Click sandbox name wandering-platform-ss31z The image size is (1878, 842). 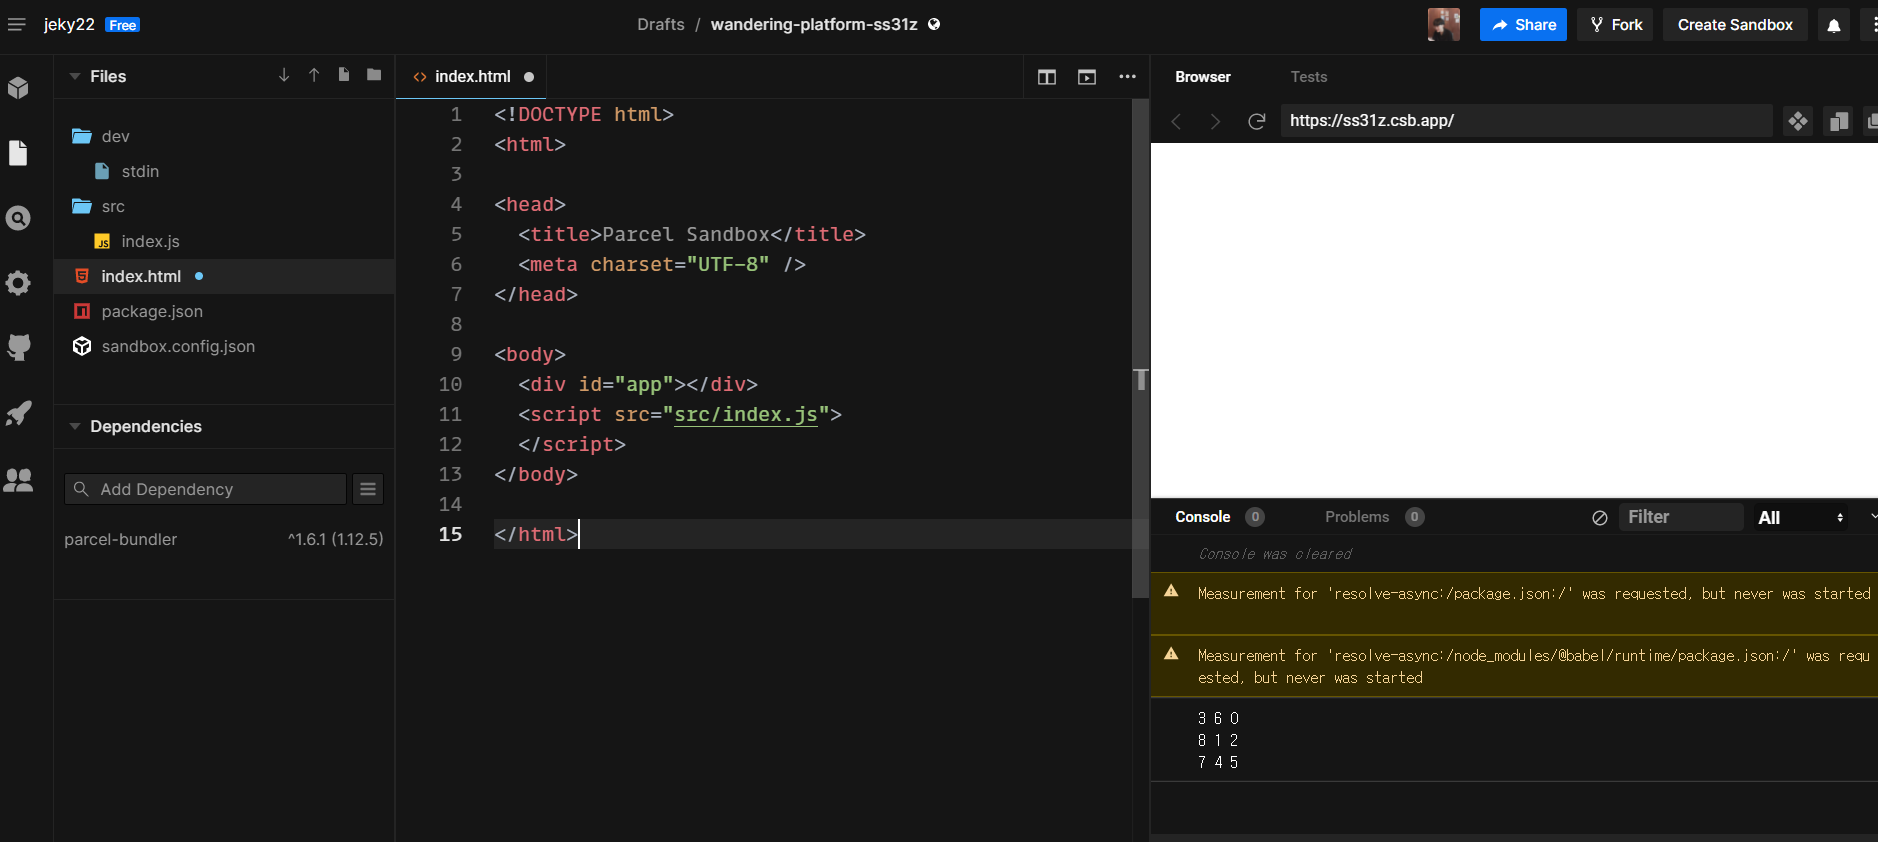pos(814,24)
